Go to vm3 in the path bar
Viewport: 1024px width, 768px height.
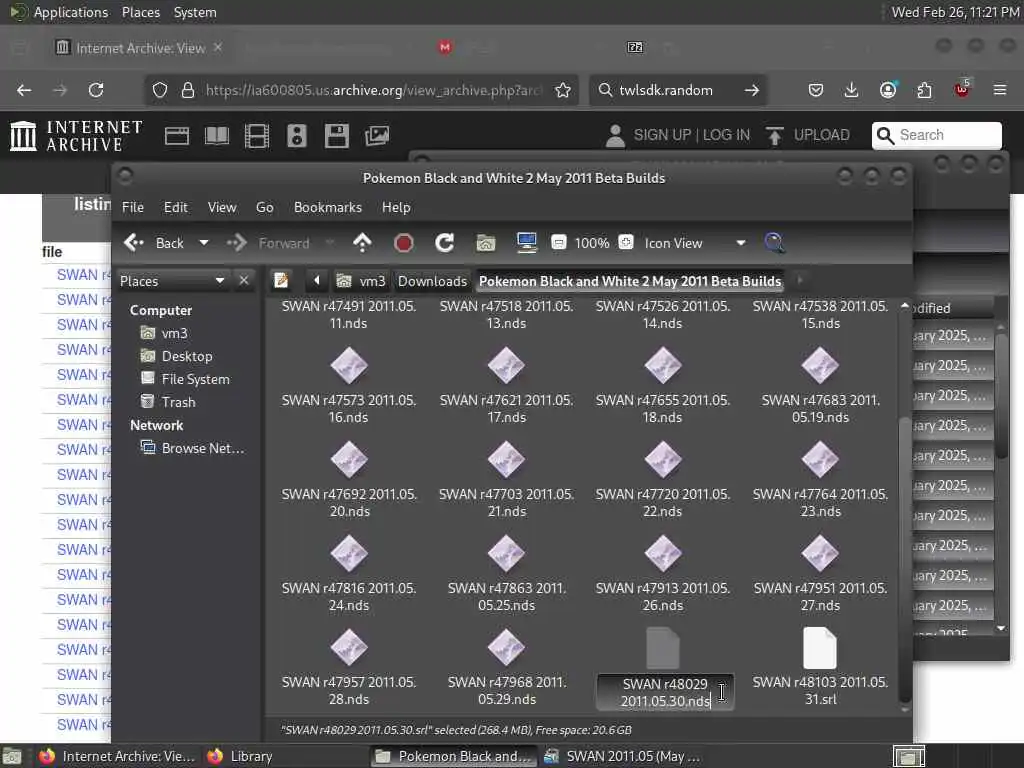pos(361,281)
